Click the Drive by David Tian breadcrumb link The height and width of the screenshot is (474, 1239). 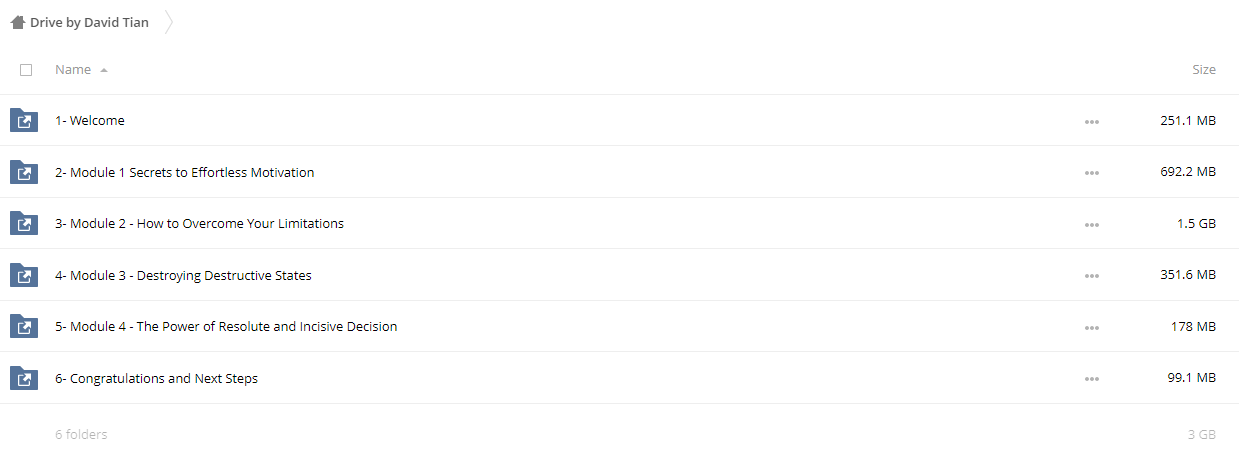(x=89, y=22)
